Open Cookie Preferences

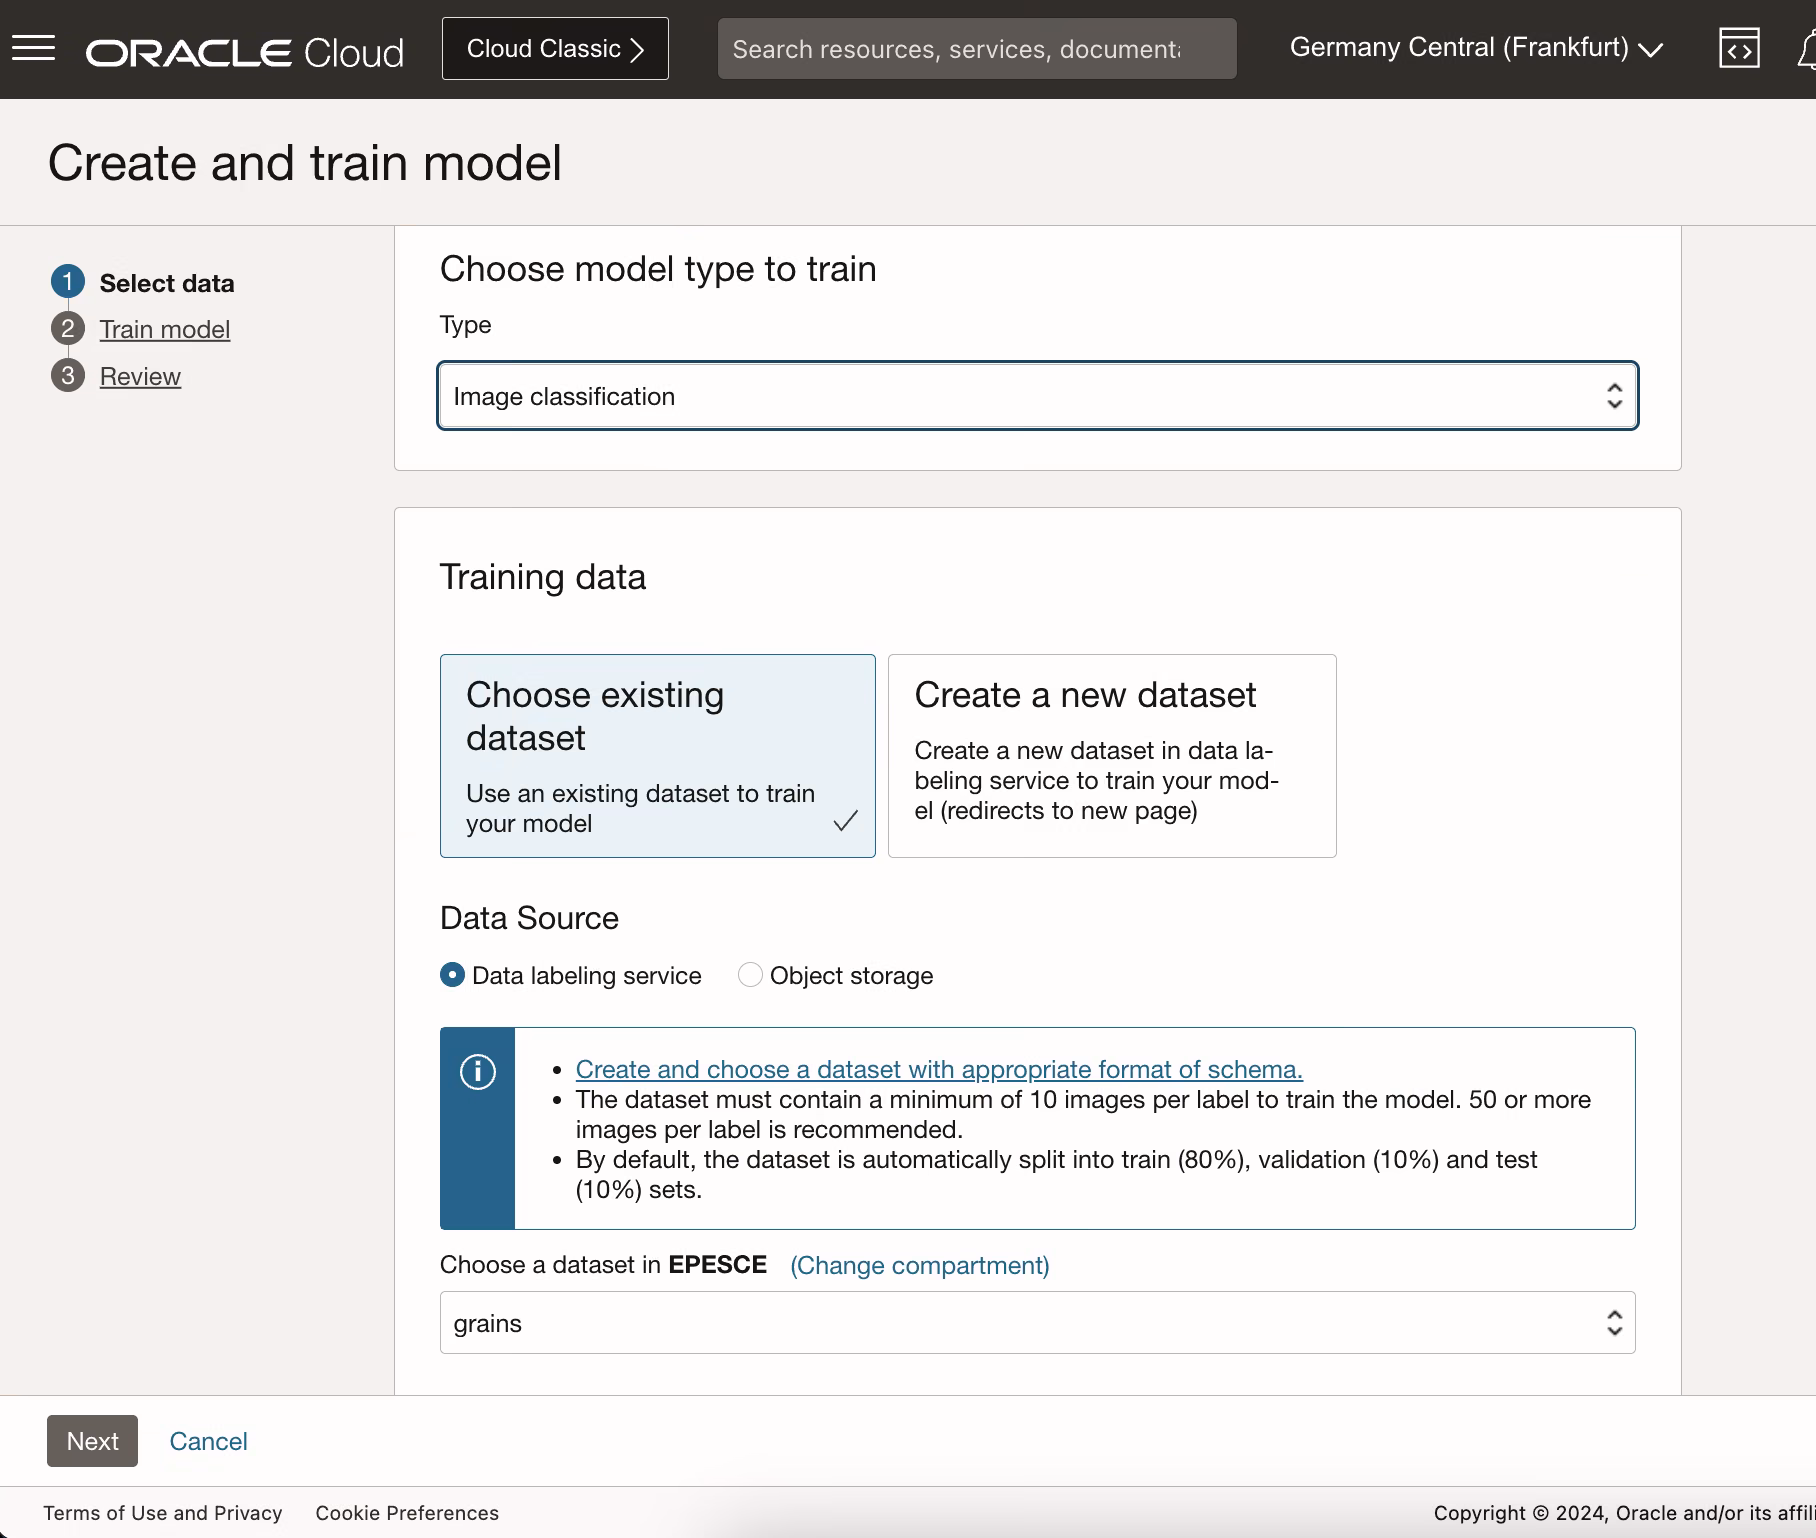pos(407,1513)
